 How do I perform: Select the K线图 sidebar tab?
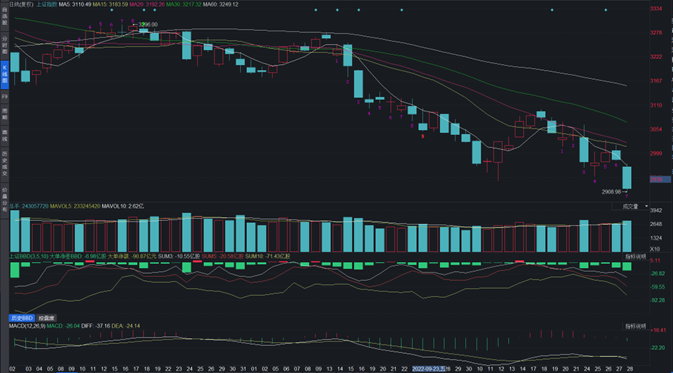coord(4,75)
